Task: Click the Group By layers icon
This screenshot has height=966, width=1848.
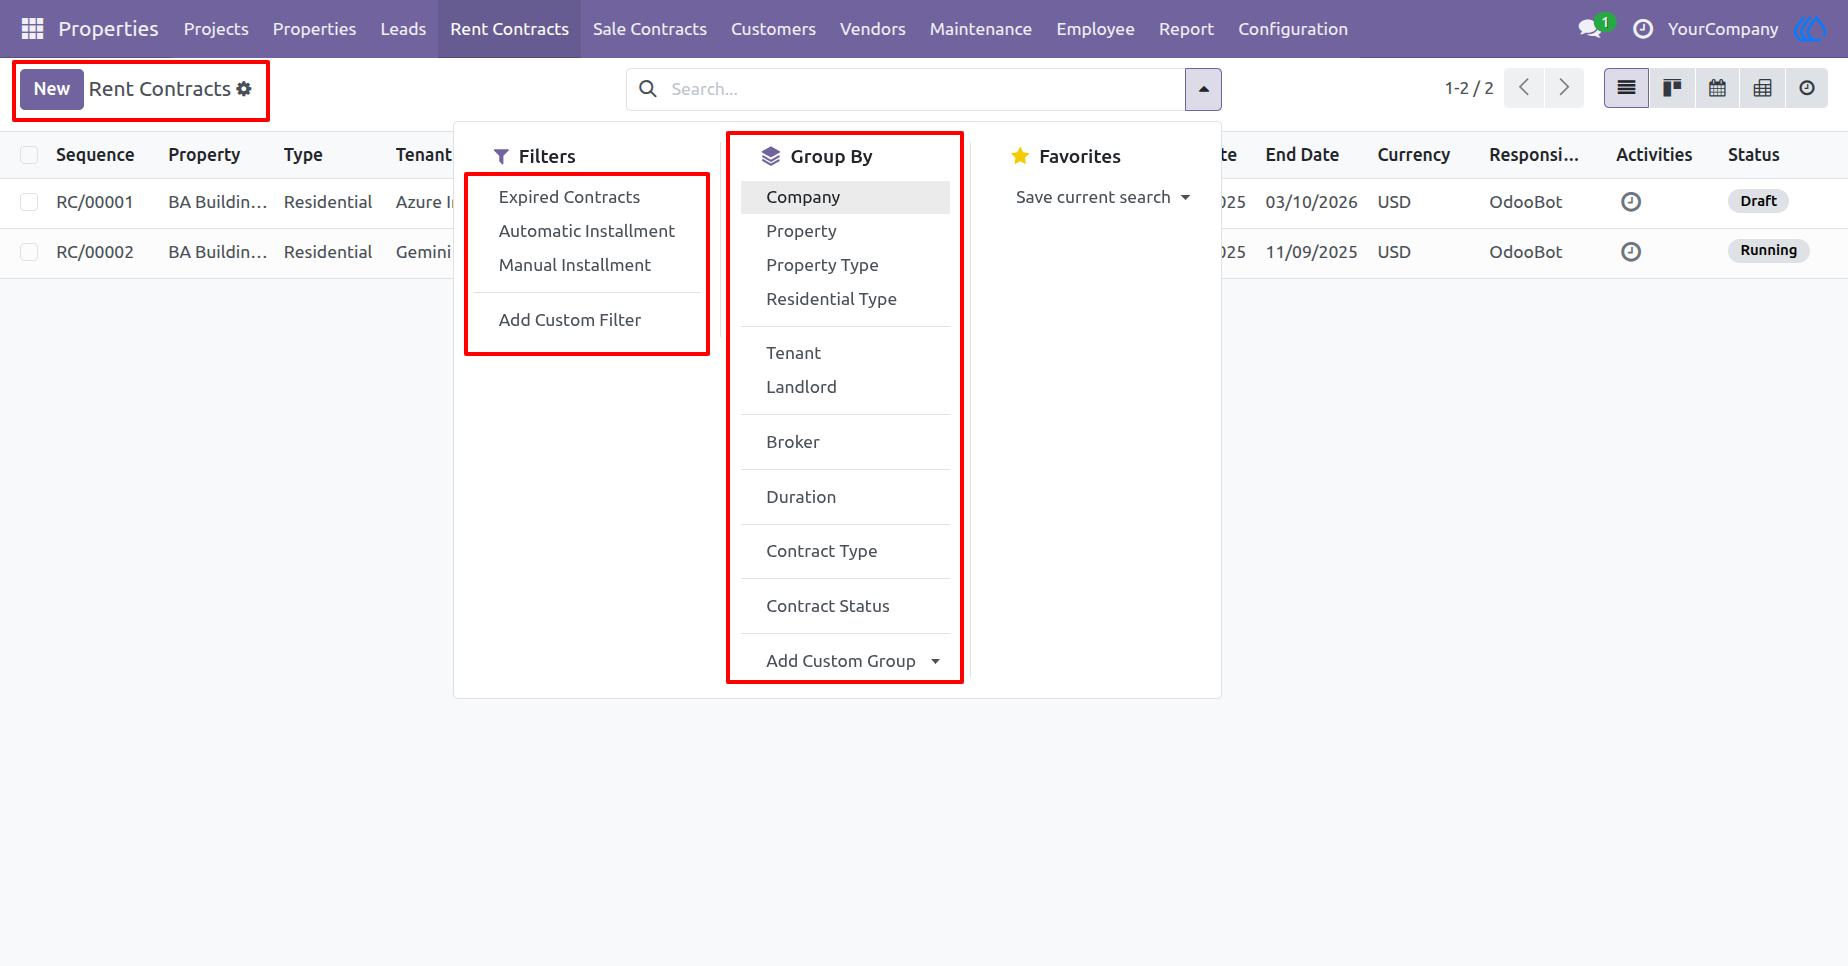Action: [x=771, y=156]
